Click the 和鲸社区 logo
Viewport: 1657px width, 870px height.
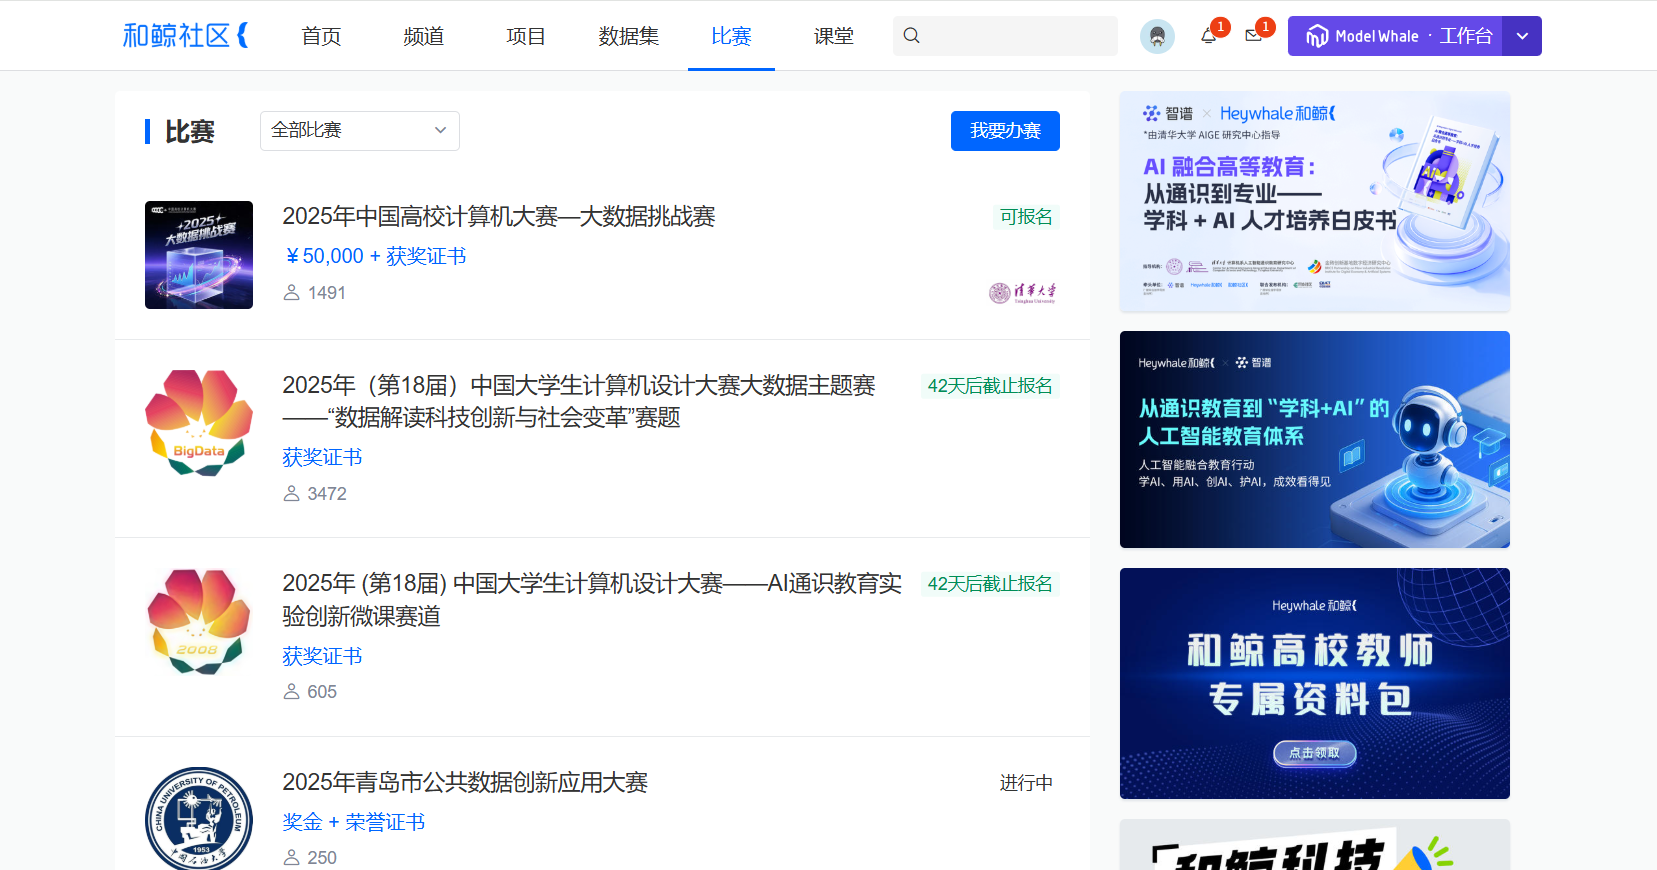[x=185, y=36]
